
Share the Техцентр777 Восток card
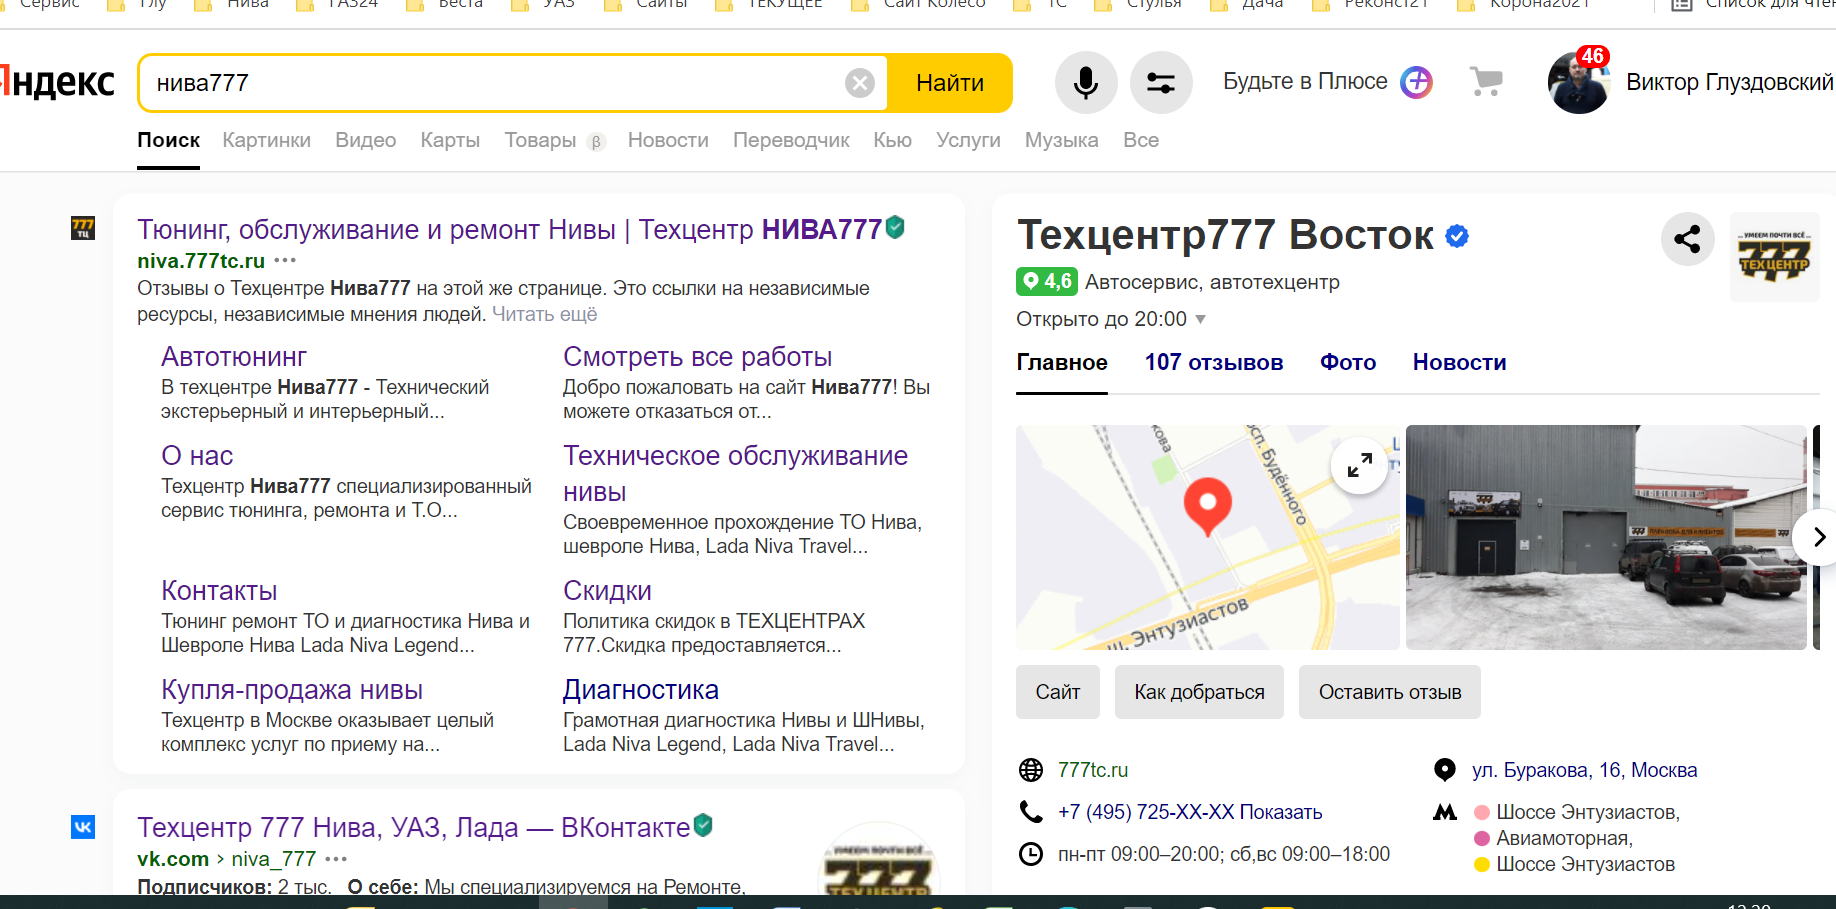(x=1688, y=239)
